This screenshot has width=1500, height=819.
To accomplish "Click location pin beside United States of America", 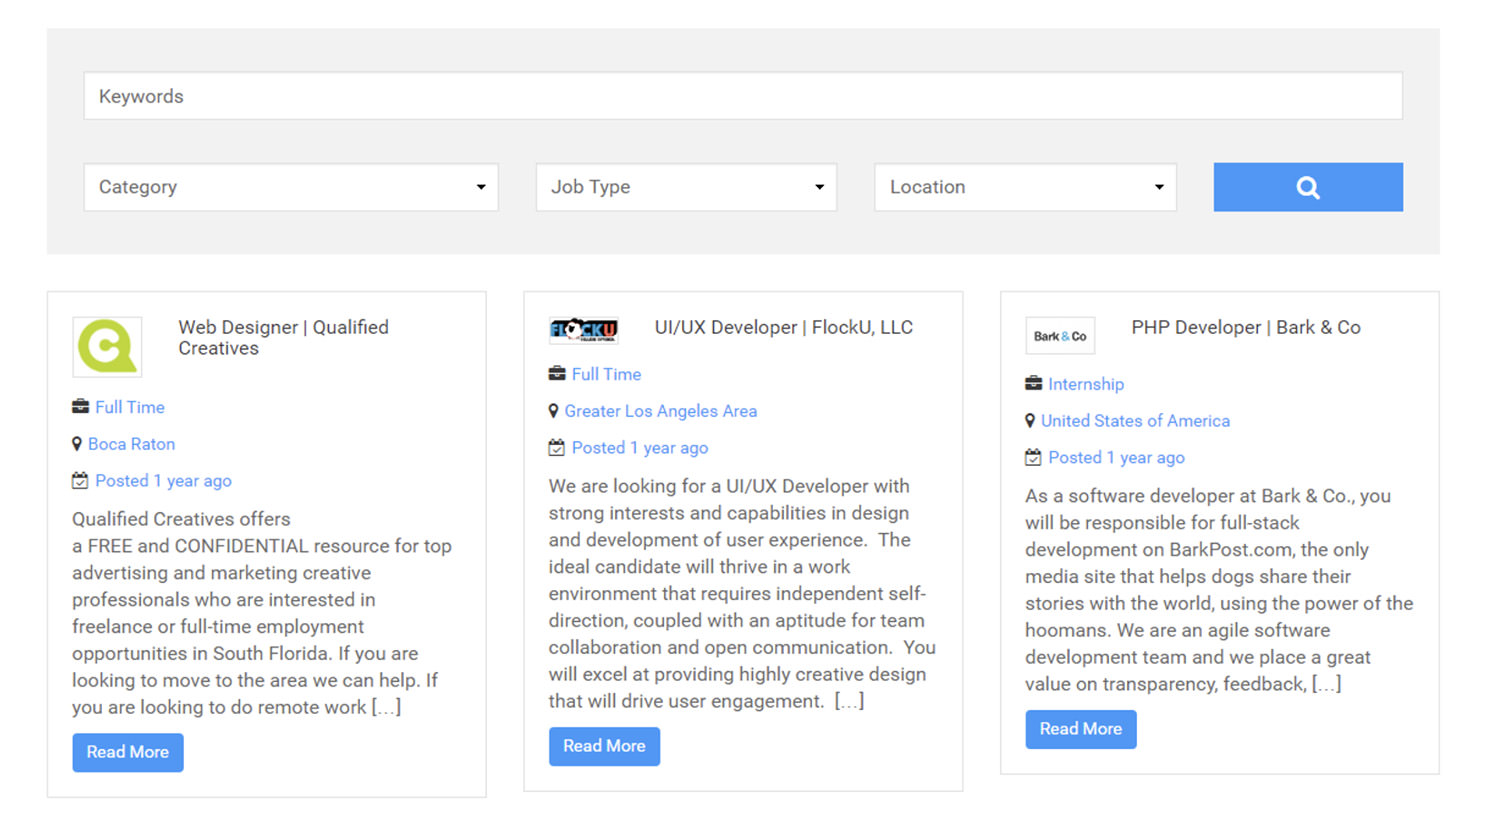I will point(1030,421).
